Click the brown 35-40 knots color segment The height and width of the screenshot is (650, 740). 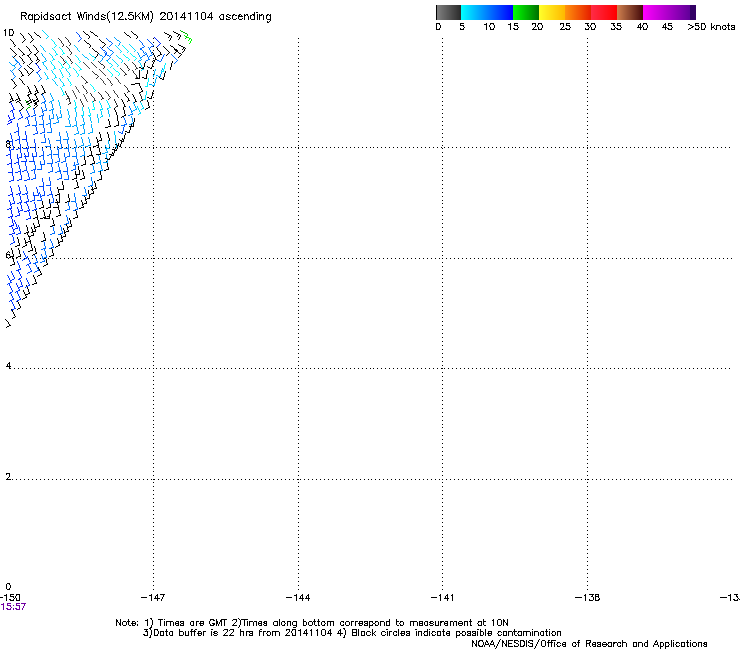[x=630, y=12]
